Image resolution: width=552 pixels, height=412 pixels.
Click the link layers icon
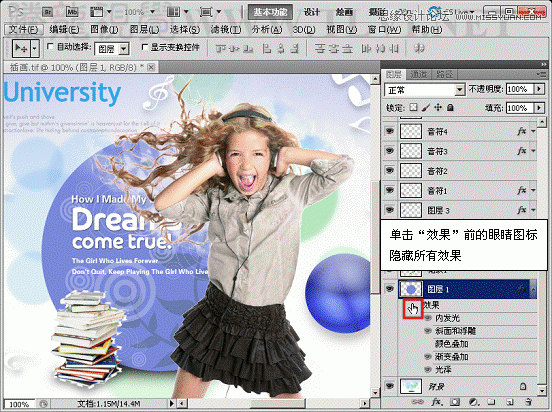pos(418,402)
